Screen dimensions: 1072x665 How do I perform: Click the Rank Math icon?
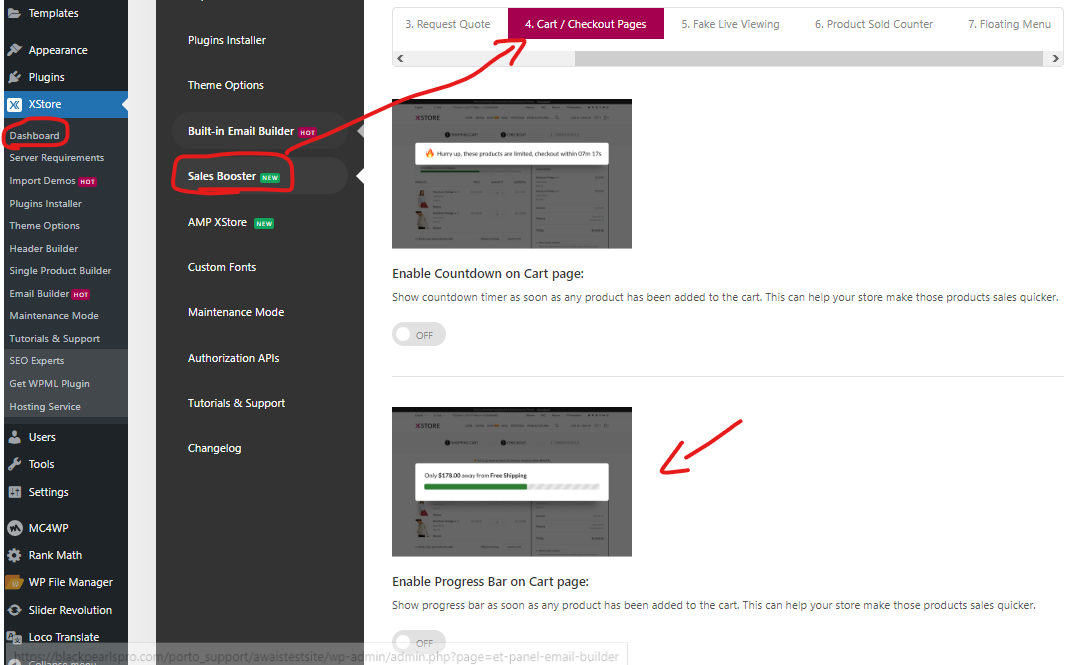pyautogui.click(x=14, y=555)
